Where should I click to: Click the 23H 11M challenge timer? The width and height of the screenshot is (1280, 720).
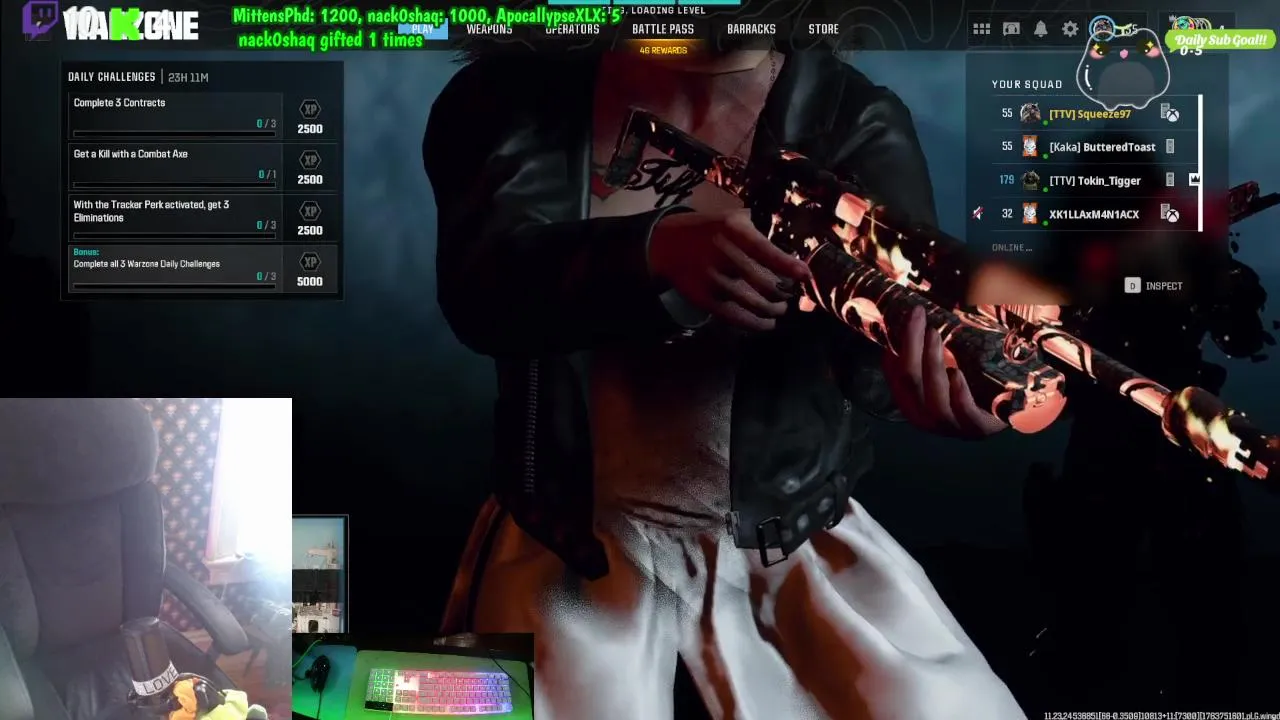point(188,77)
